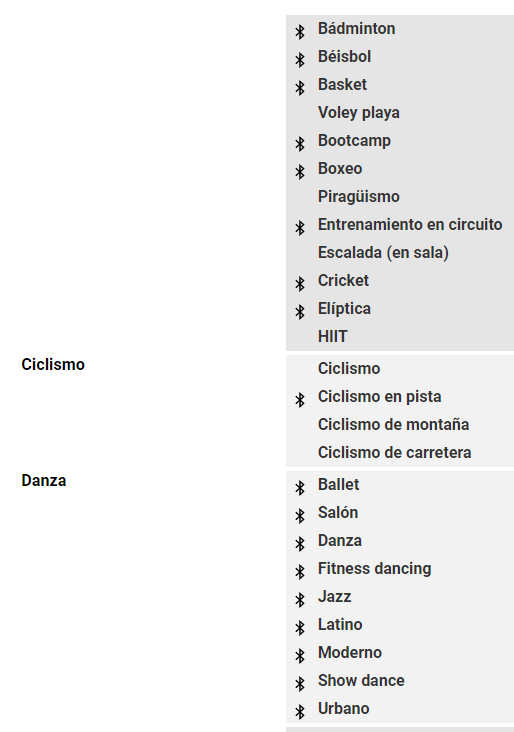
Task: Click the Bluetooth icon next to Ballet
Action: 300,488
